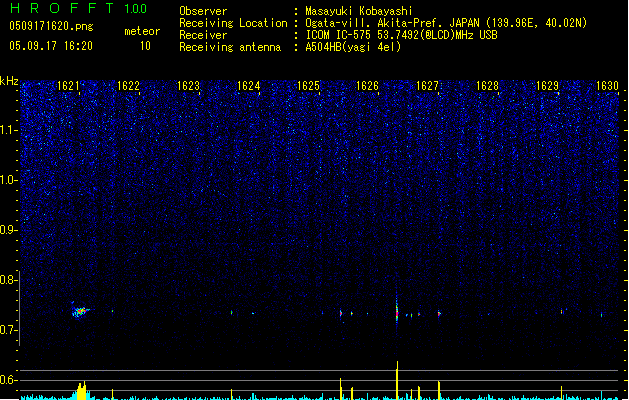Click the 0.6 kHz frequency axis label
The height and width of the screenshot is (400, 629).
(x=9, y=380)
